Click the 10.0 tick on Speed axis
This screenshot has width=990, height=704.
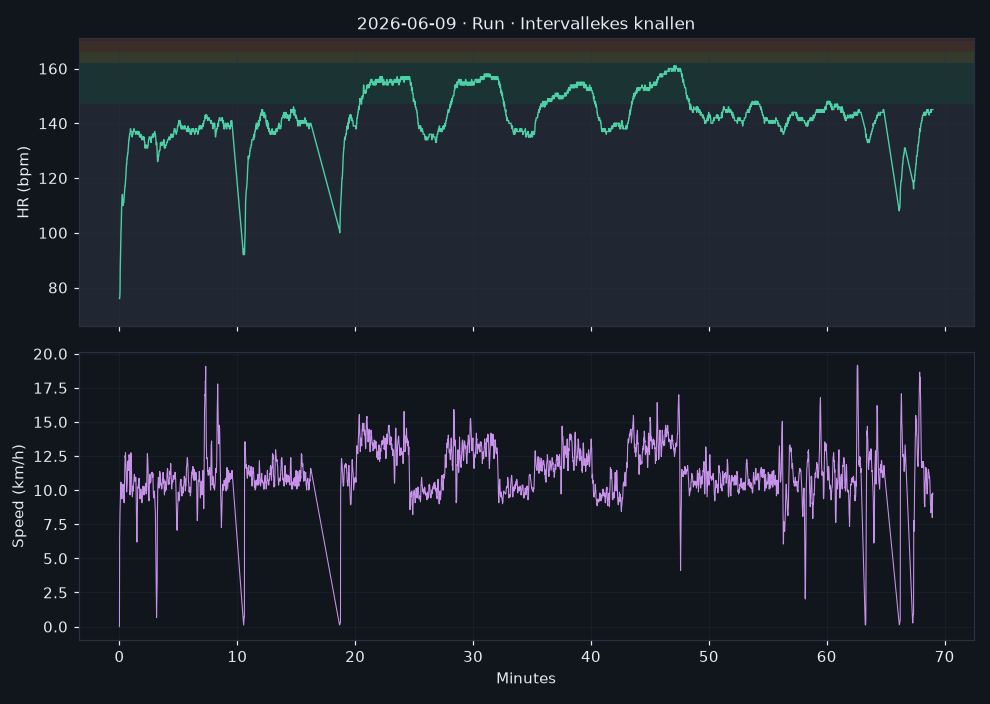[x=51, y=491]
